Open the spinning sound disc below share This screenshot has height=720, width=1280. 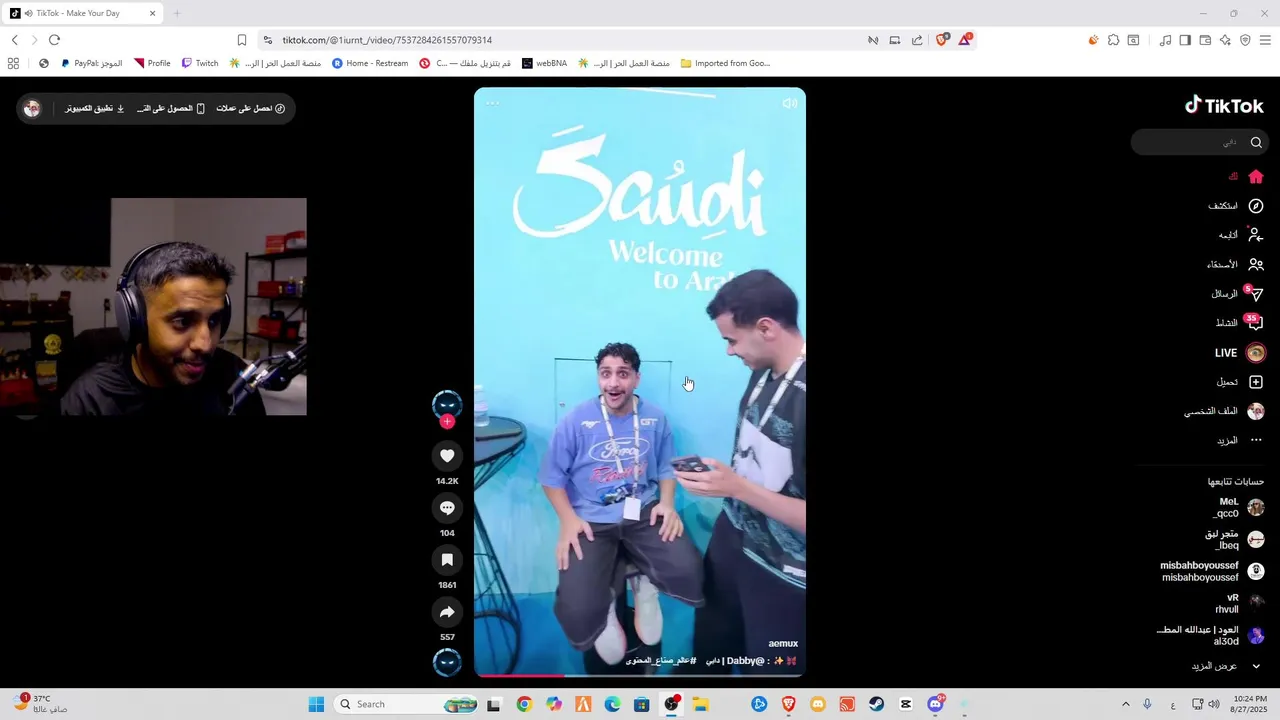coord(447,662)
